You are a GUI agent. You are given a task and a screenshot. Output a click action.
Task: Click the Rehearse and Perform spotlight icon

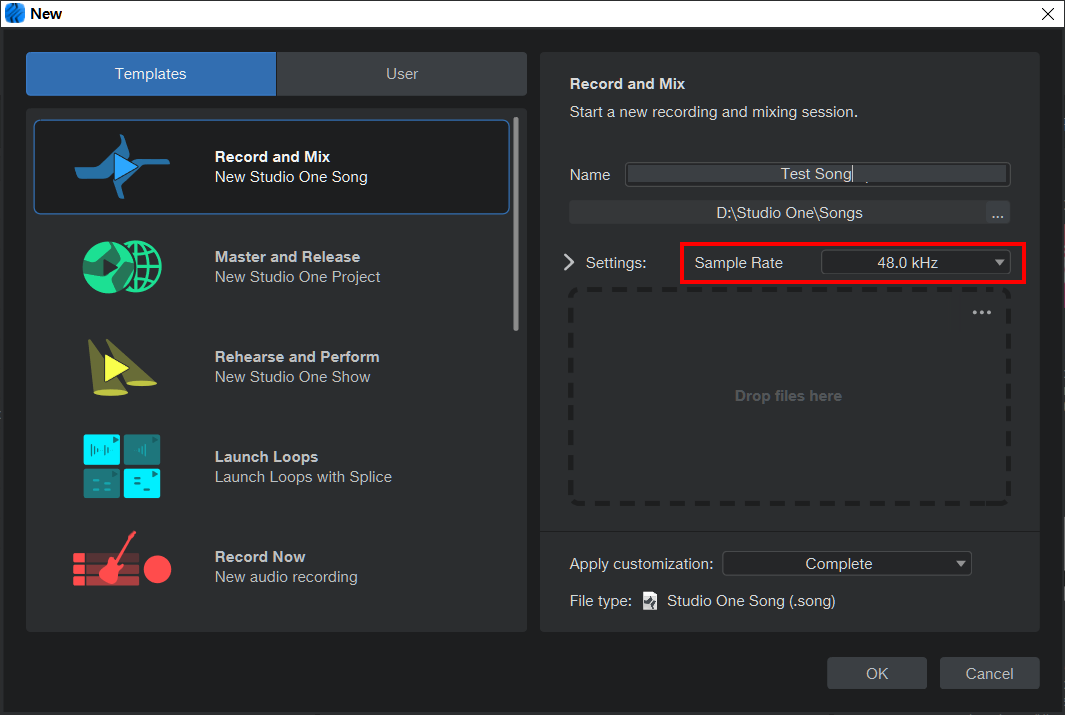click(122, 367)
